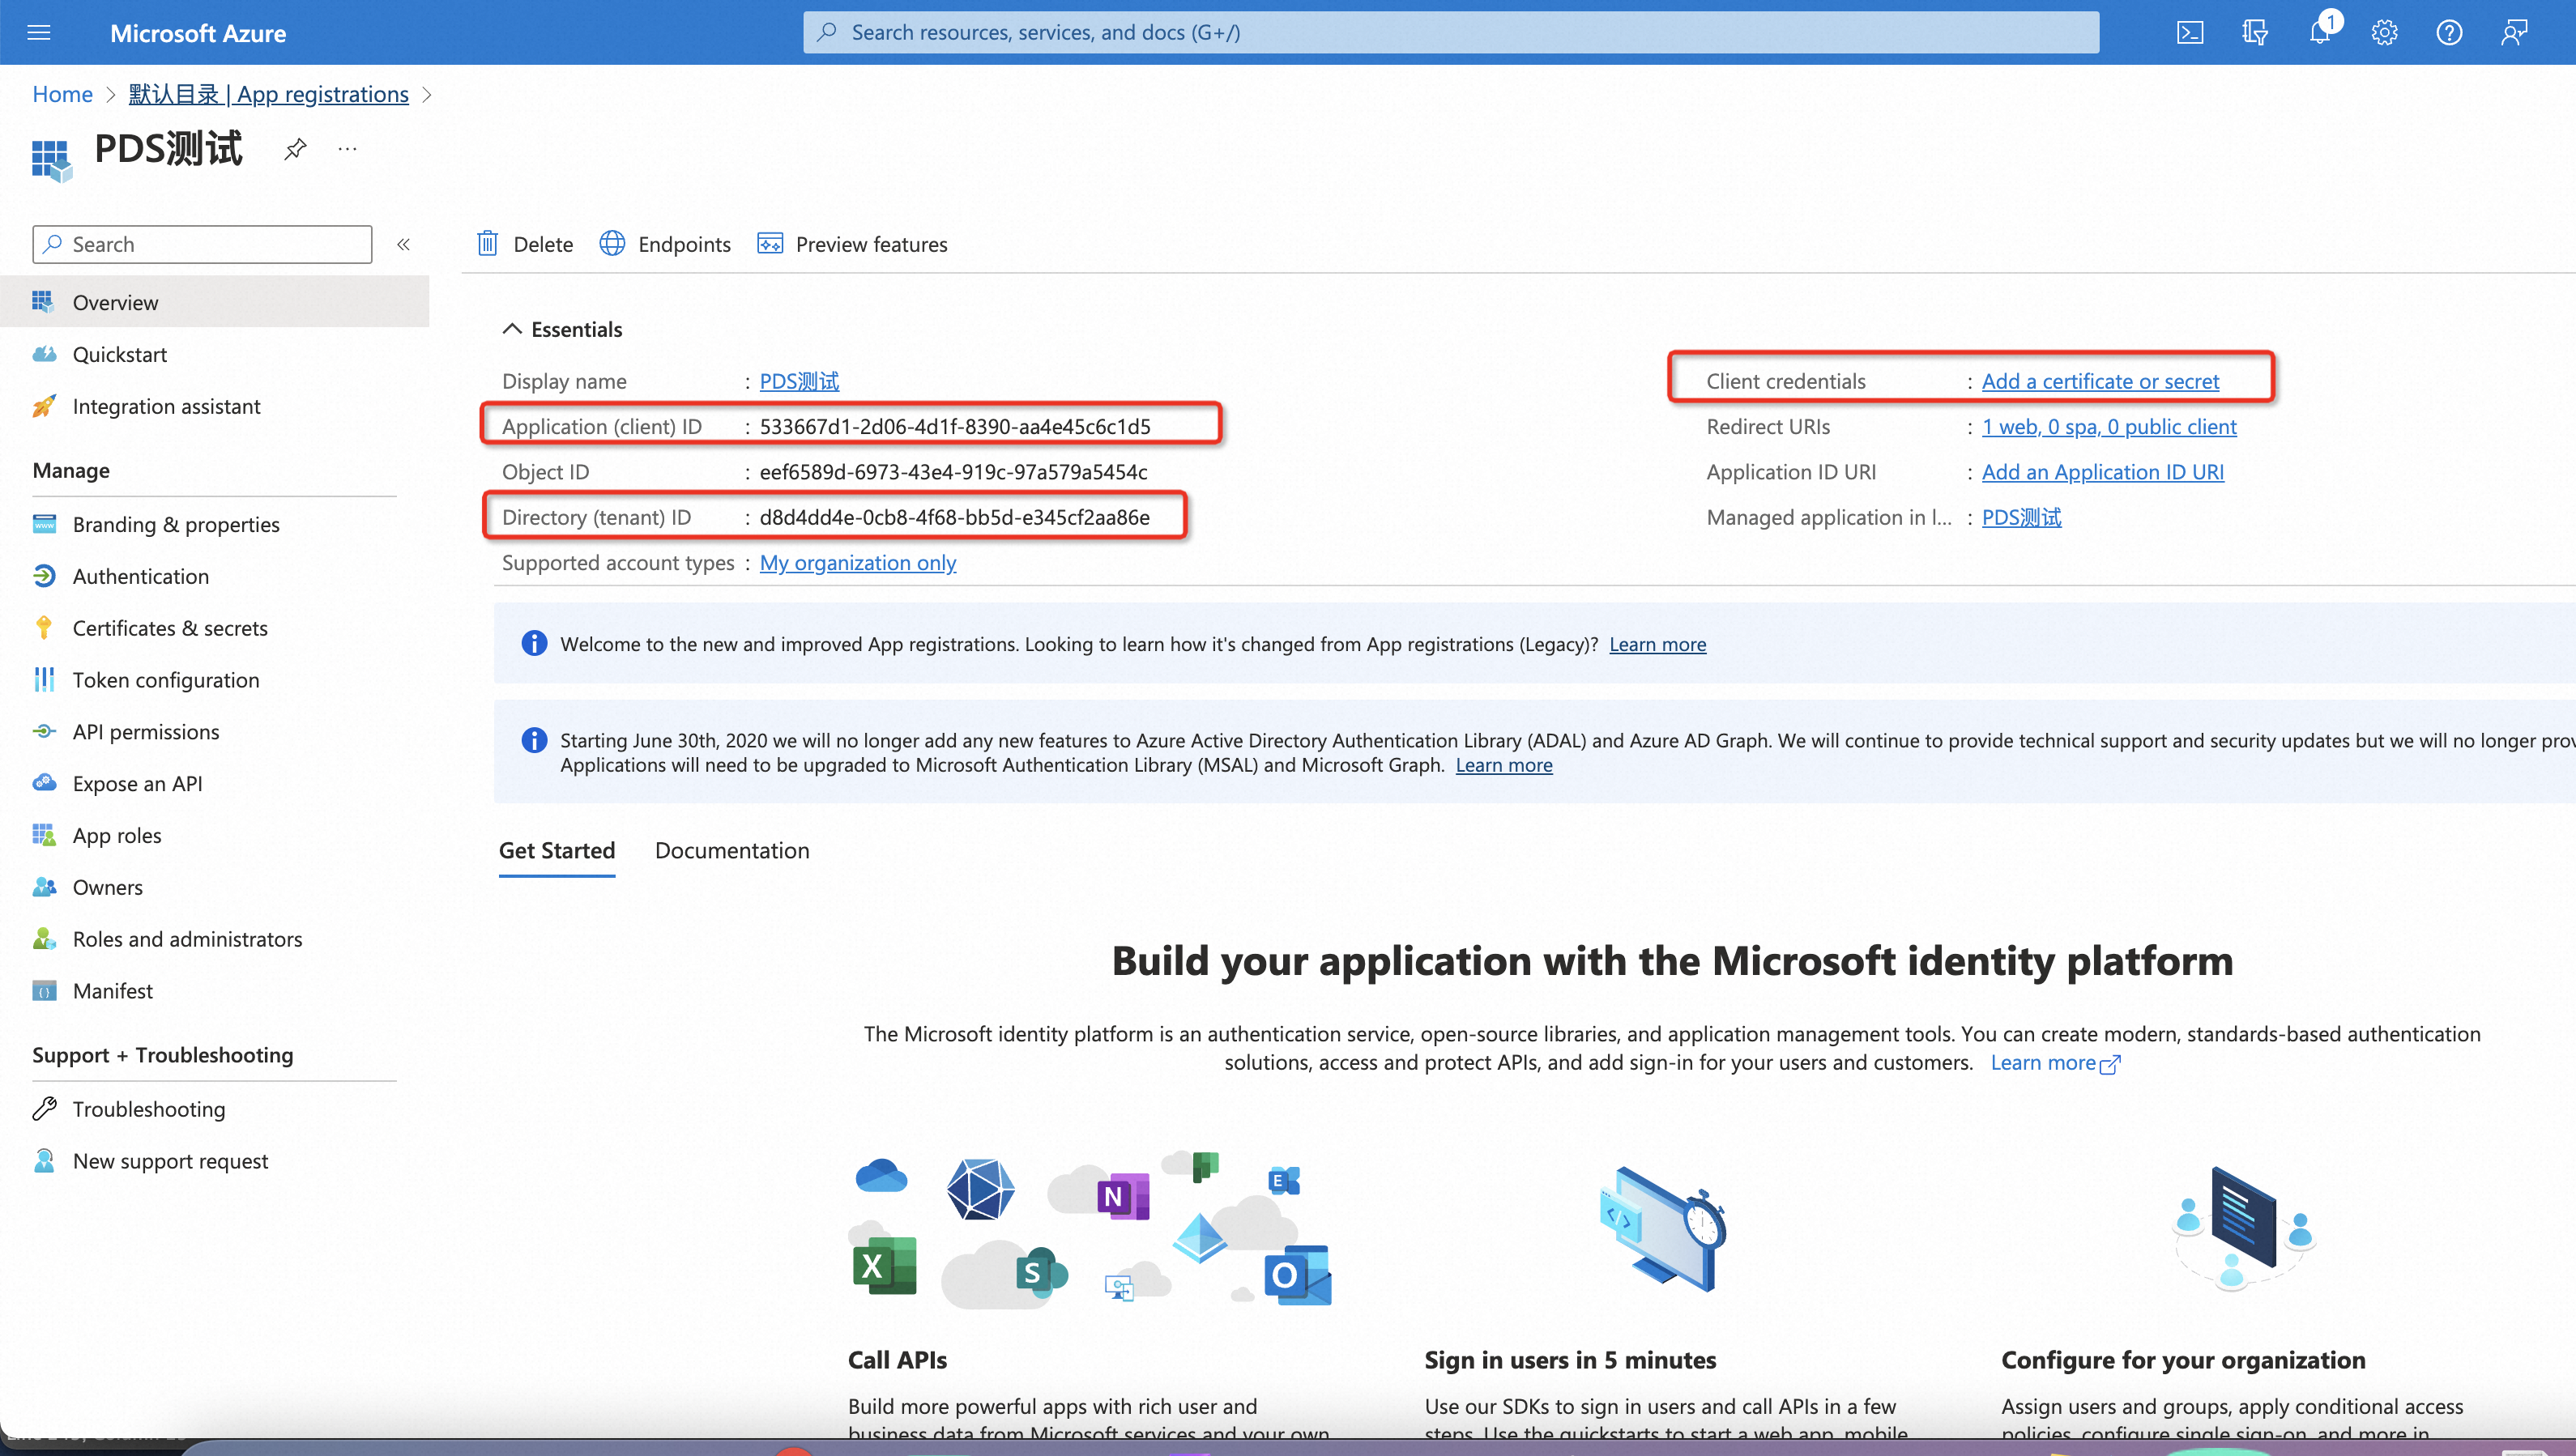Open Certificates & secrets menu item

(x=170, y=628)
